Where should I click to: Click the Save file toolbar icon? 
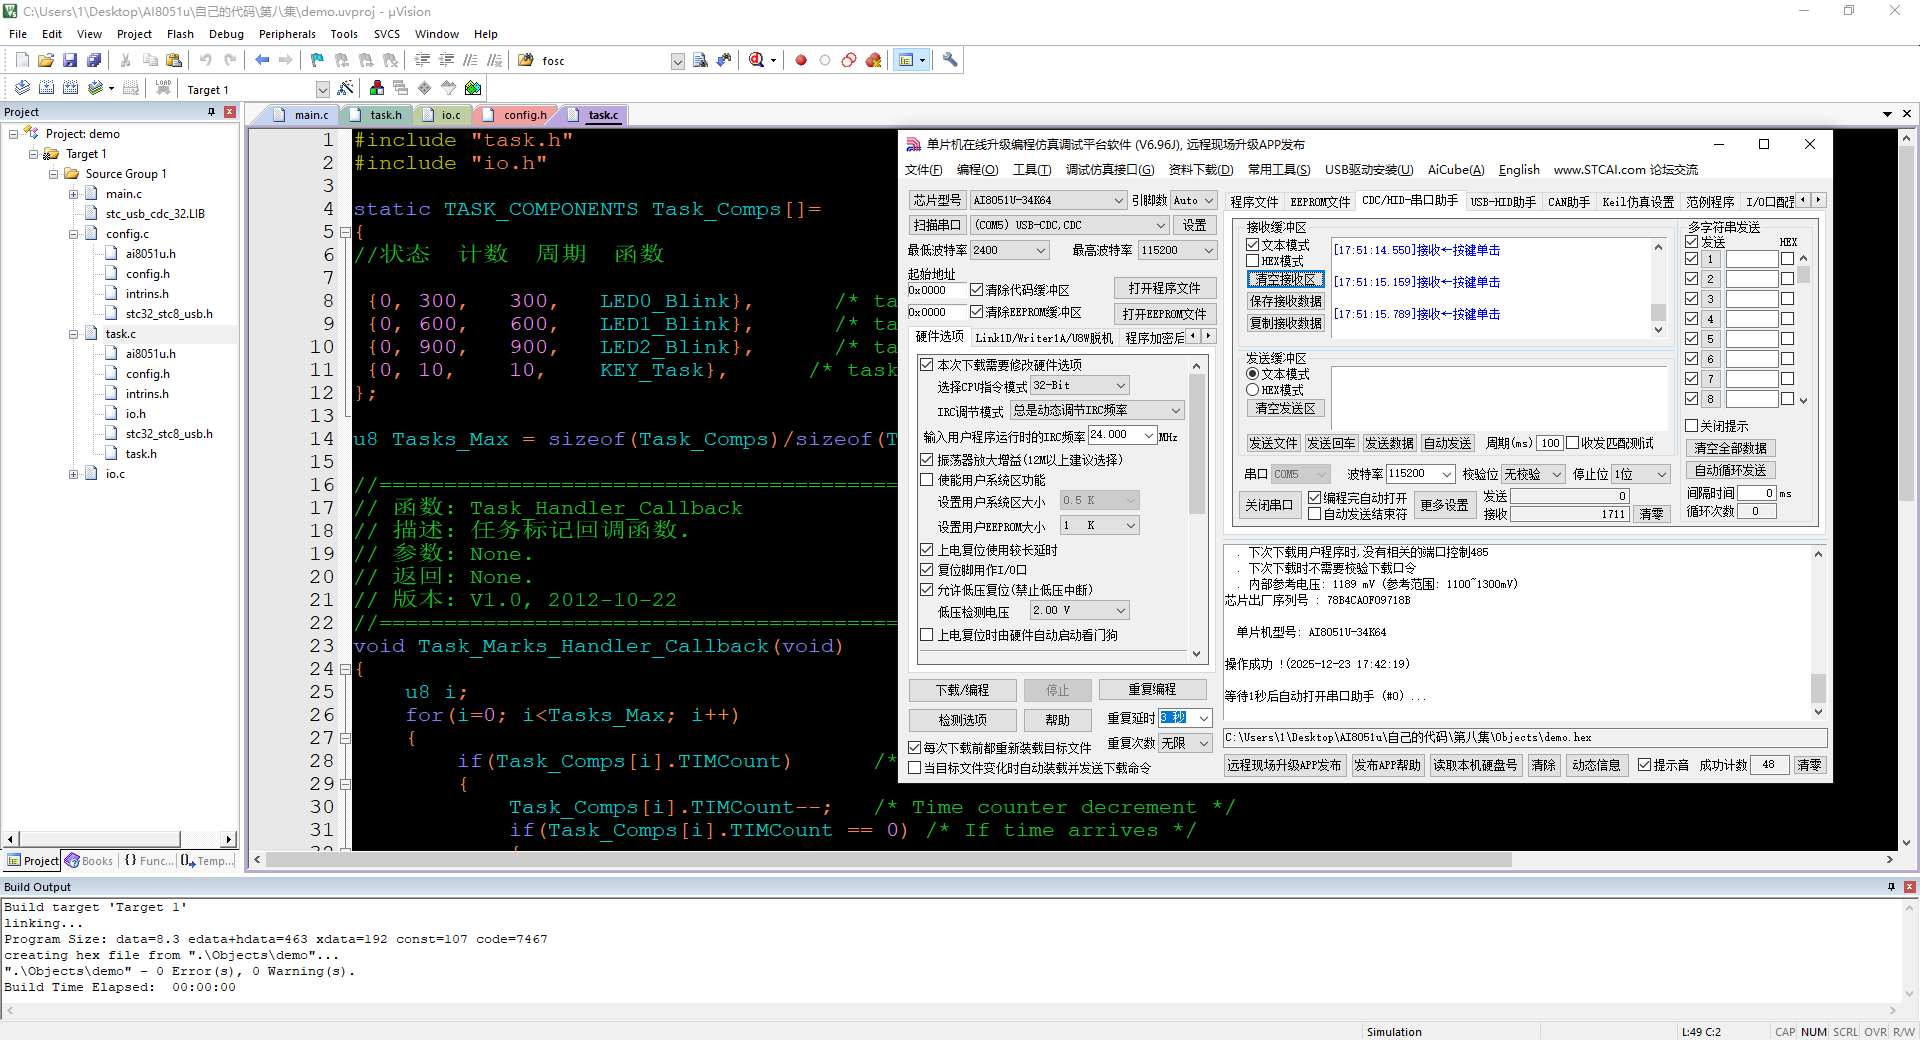point(70,61)
